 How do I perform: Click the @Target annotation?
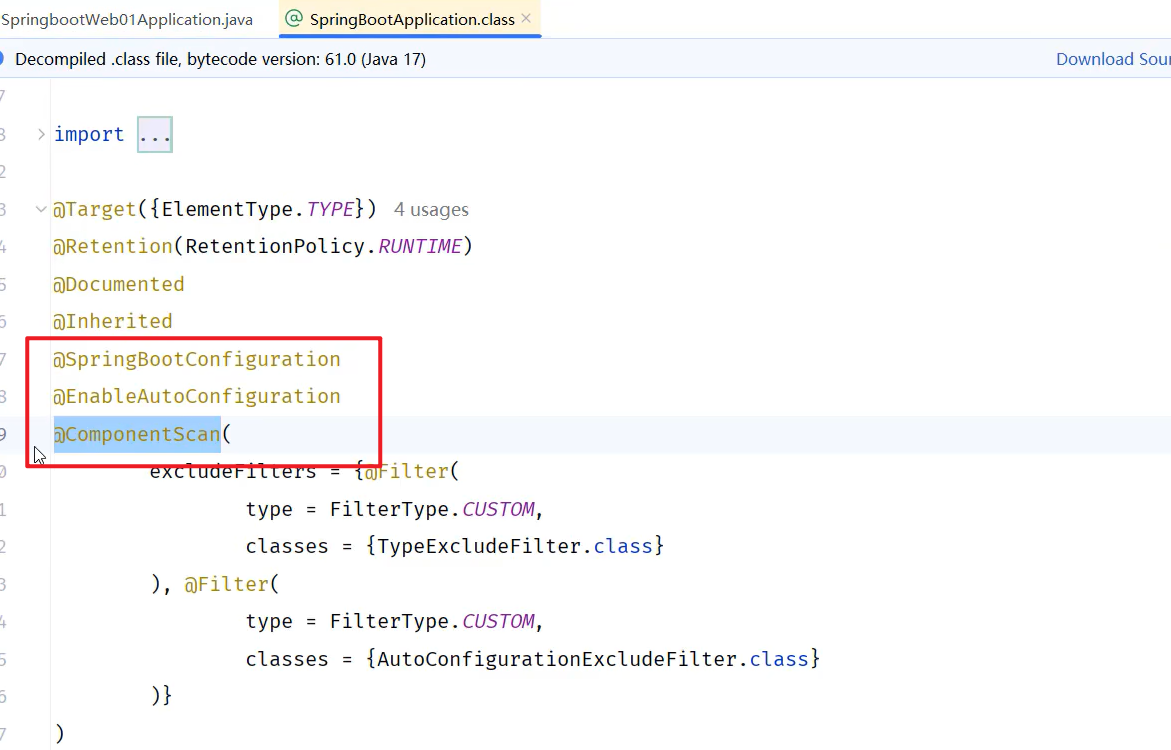pos(95,209)
